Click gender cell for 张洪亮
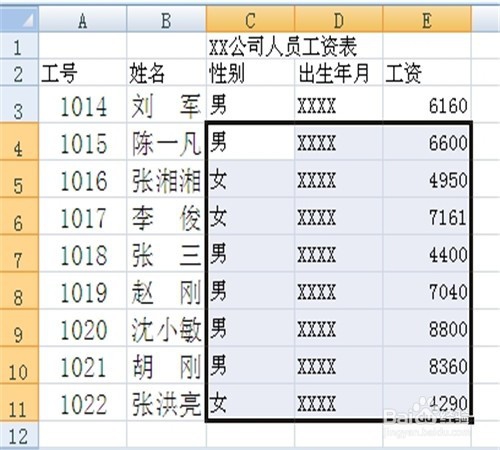 (250, 402)
